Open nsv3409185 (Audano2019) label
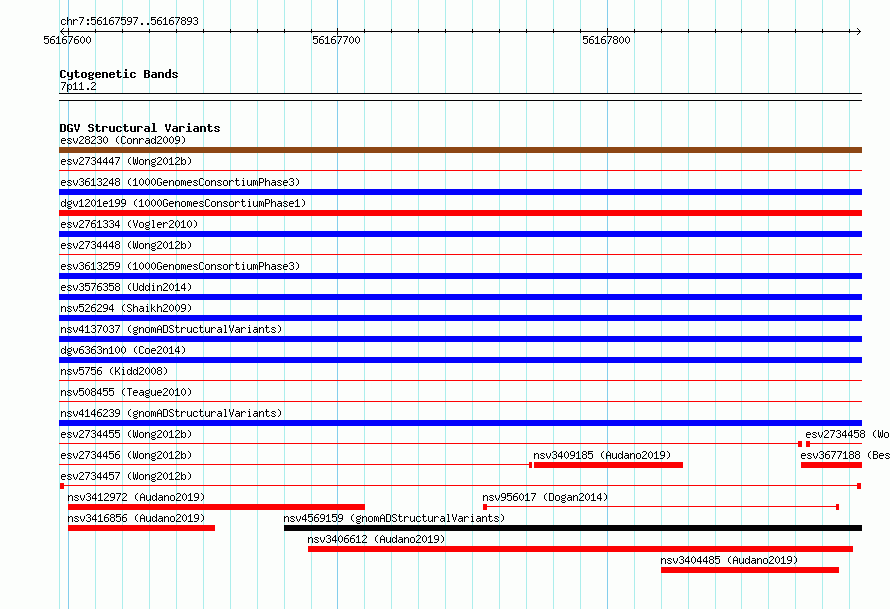The height and width of the screenshot is (609, 890). [602, 455]
